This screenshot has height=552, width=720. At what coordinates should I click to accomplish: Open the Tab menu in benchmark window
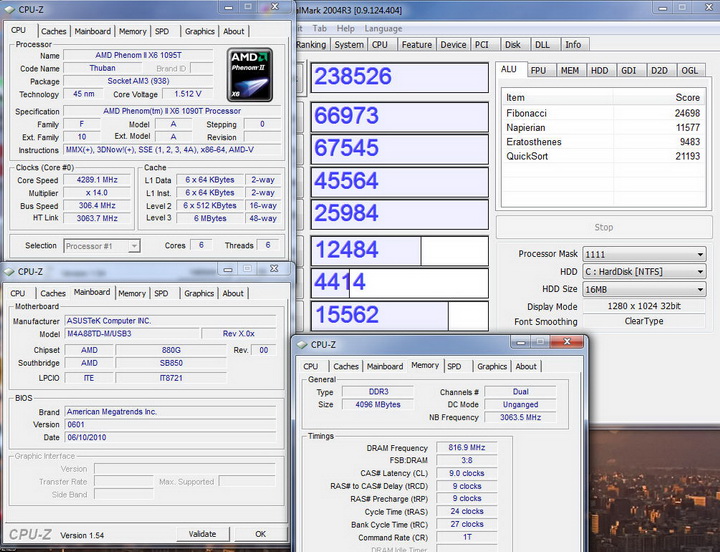[x=320, y=28]
